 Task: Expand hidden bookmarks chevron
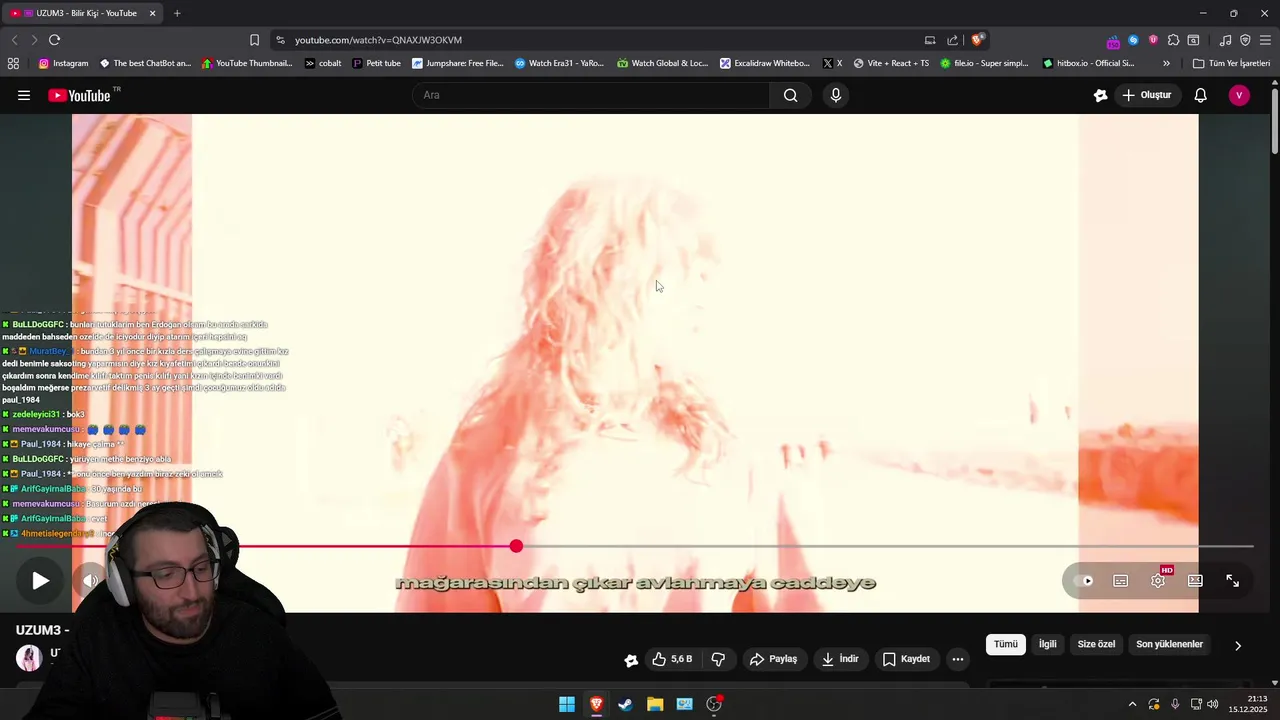pos(1166,63)
